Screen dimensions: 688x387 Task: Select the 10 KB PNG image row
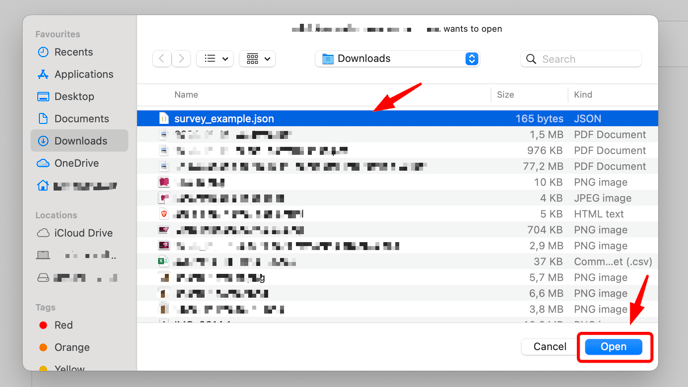[x=398, y=182]
